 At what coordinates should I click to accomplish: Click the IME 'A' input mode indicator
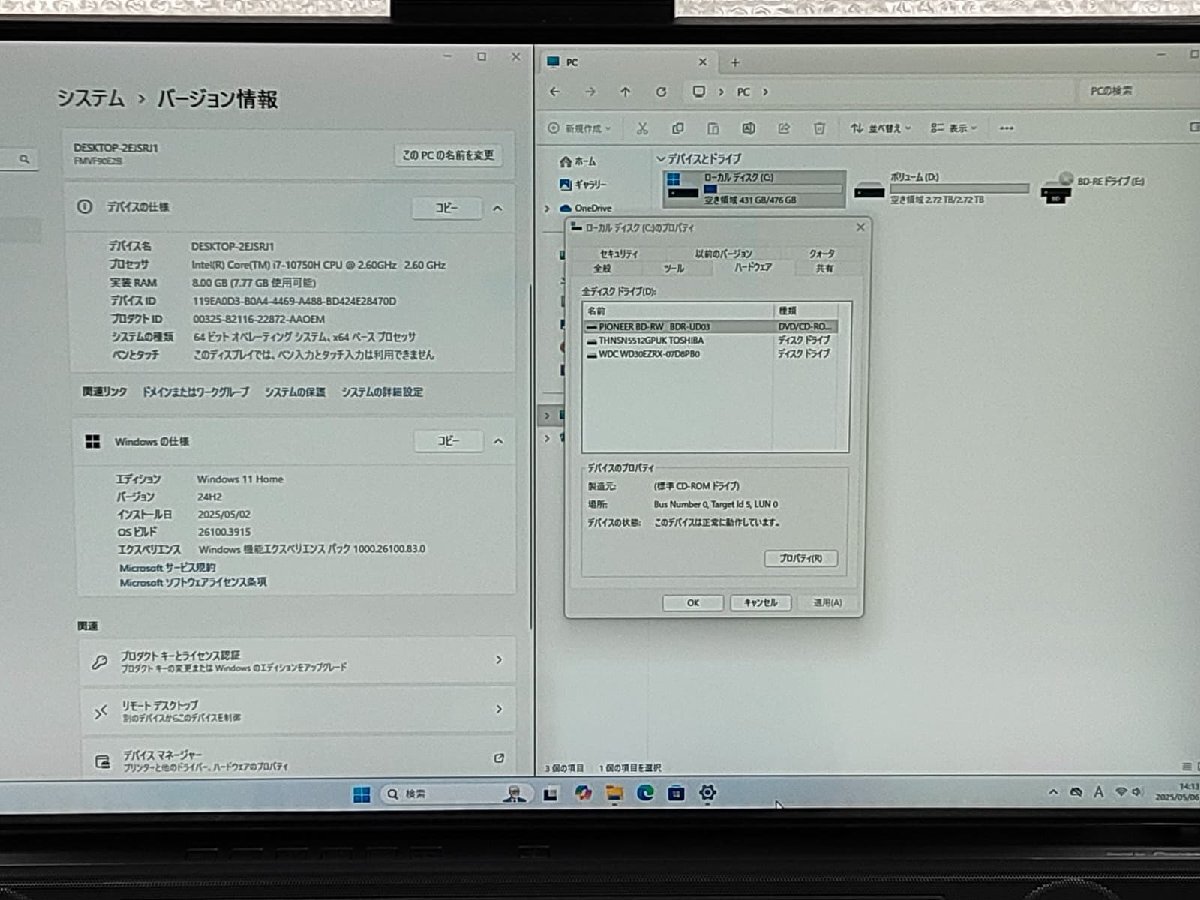(x=1099, y=792)
